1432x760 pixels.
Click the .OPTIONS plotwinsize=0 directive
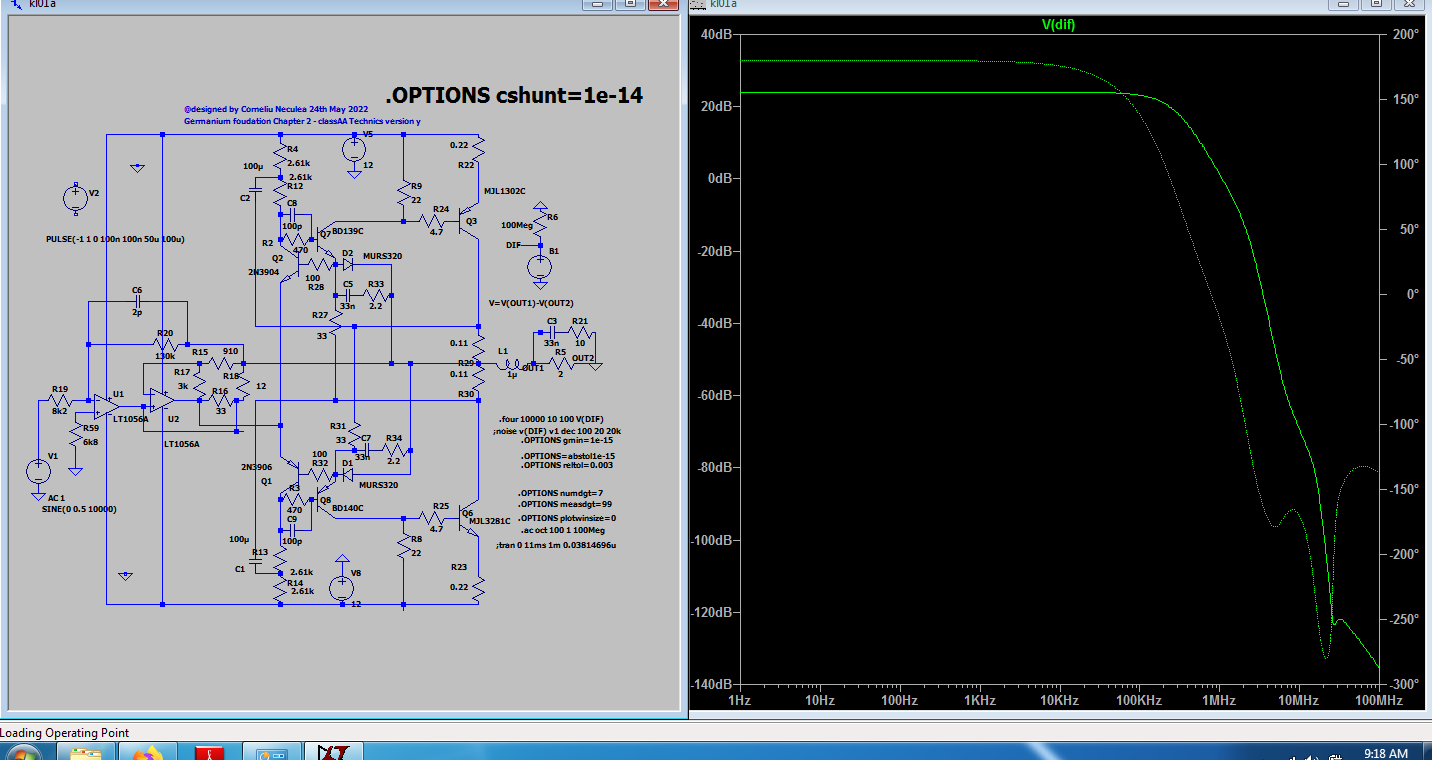[567, 518]
